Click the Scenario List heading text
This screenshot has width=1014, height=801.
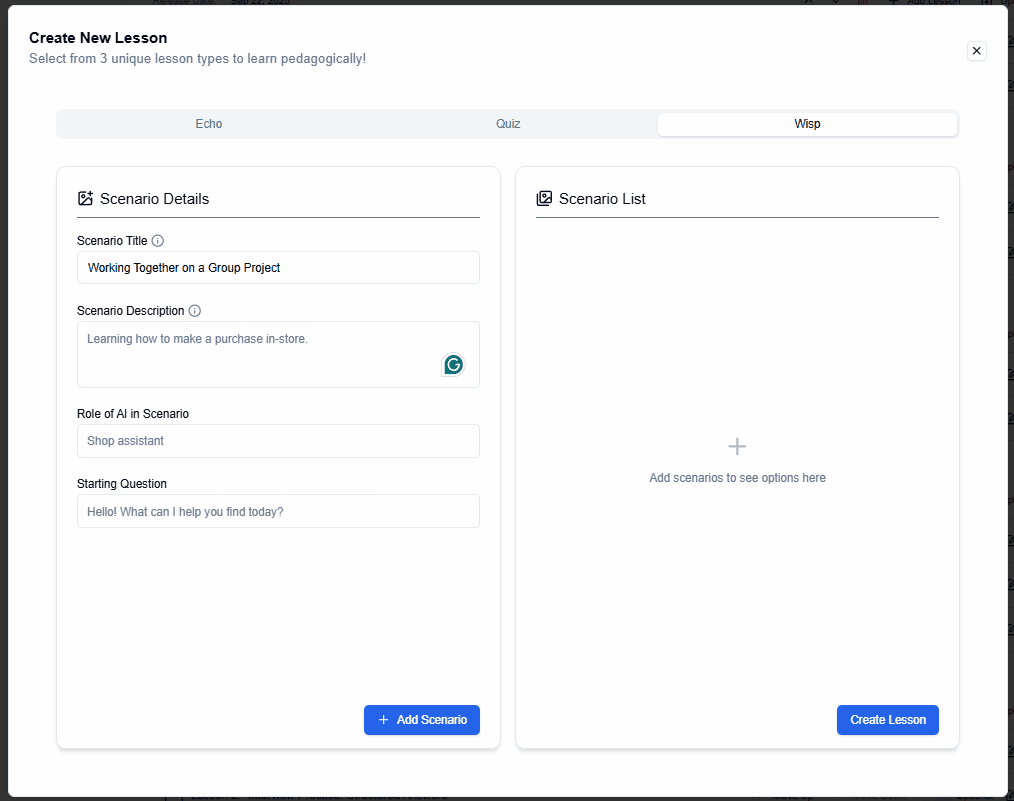point(602,199)
